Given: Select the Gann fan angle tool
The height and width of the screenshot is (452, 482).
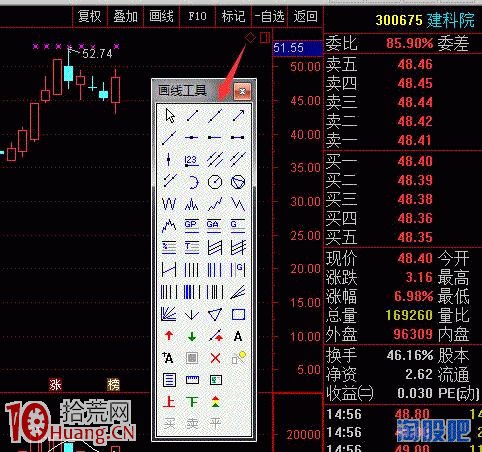Looking at the screenshot, I should pyautogui.click(x=169, y=314).
